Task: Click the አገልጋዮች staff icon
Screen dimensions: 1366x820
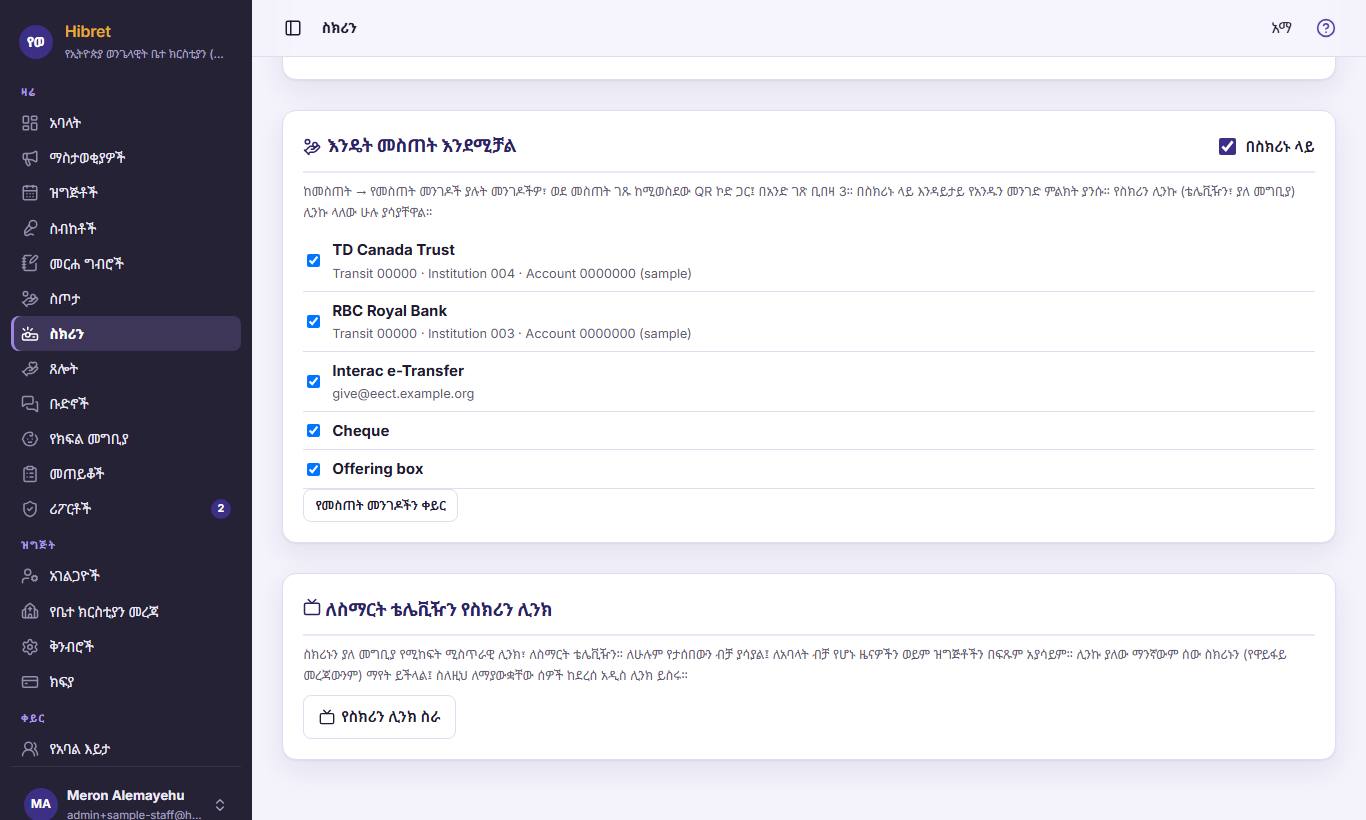Action: click(x=30, y=576)
